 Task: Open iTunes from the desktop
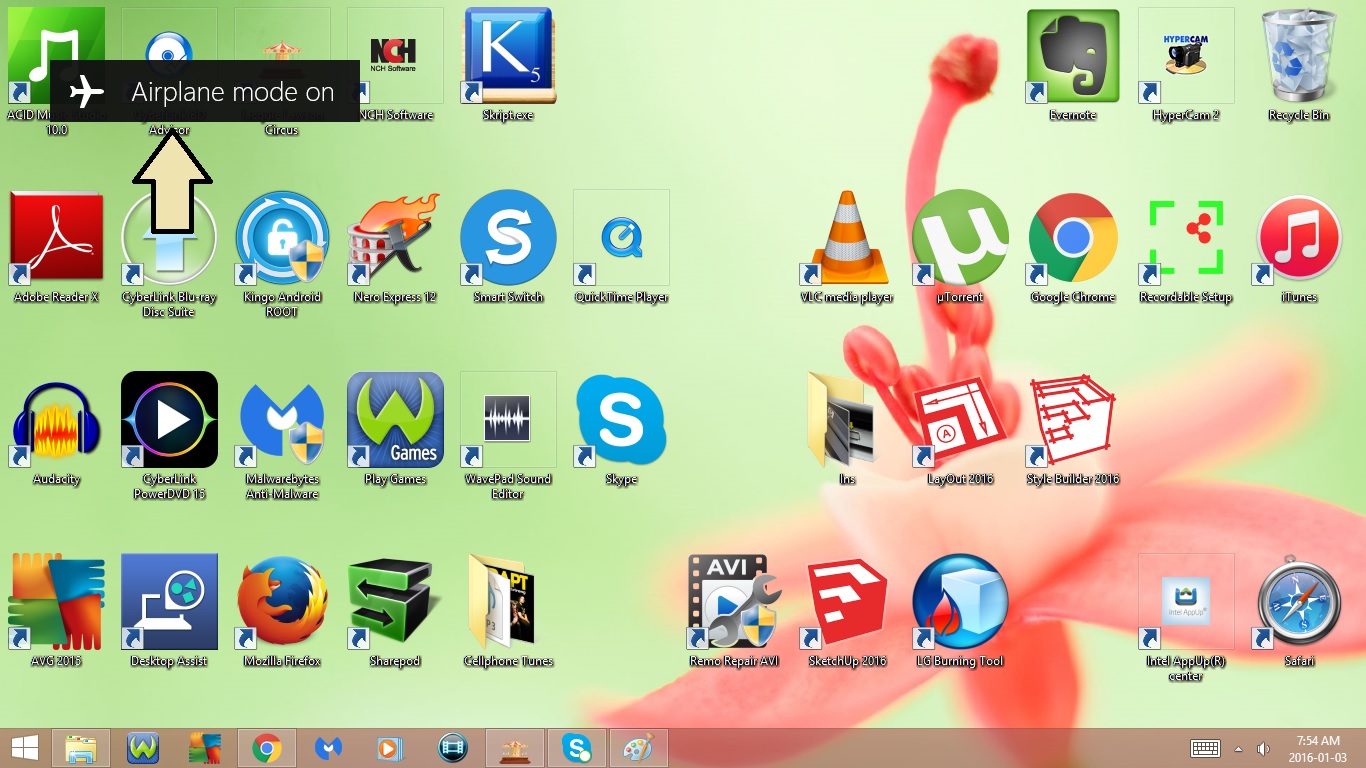(1297, 237)
